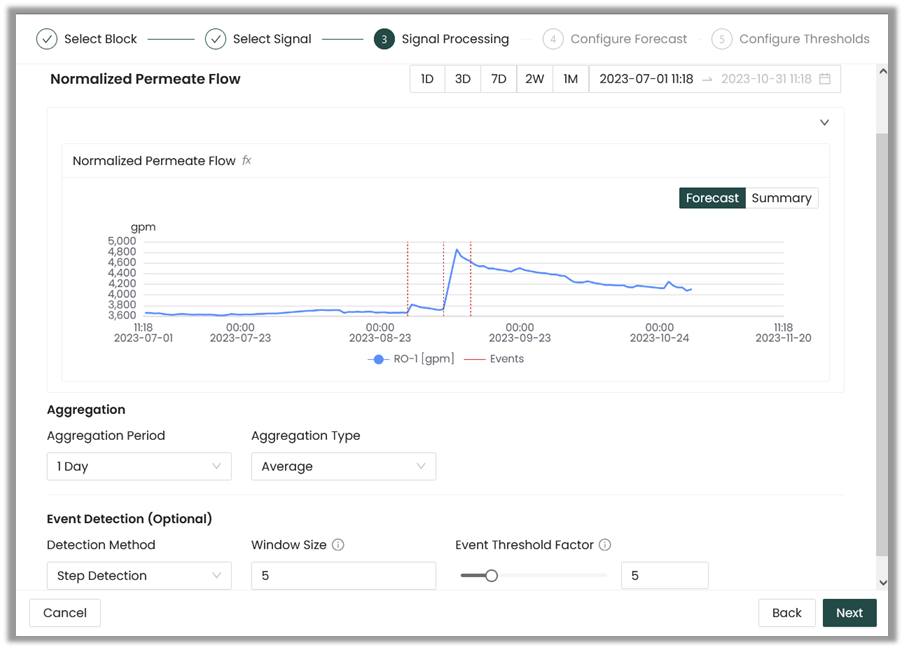Click the Select Signal checkmark step icon
Screen dimensions: 904x649
(215, 39)
